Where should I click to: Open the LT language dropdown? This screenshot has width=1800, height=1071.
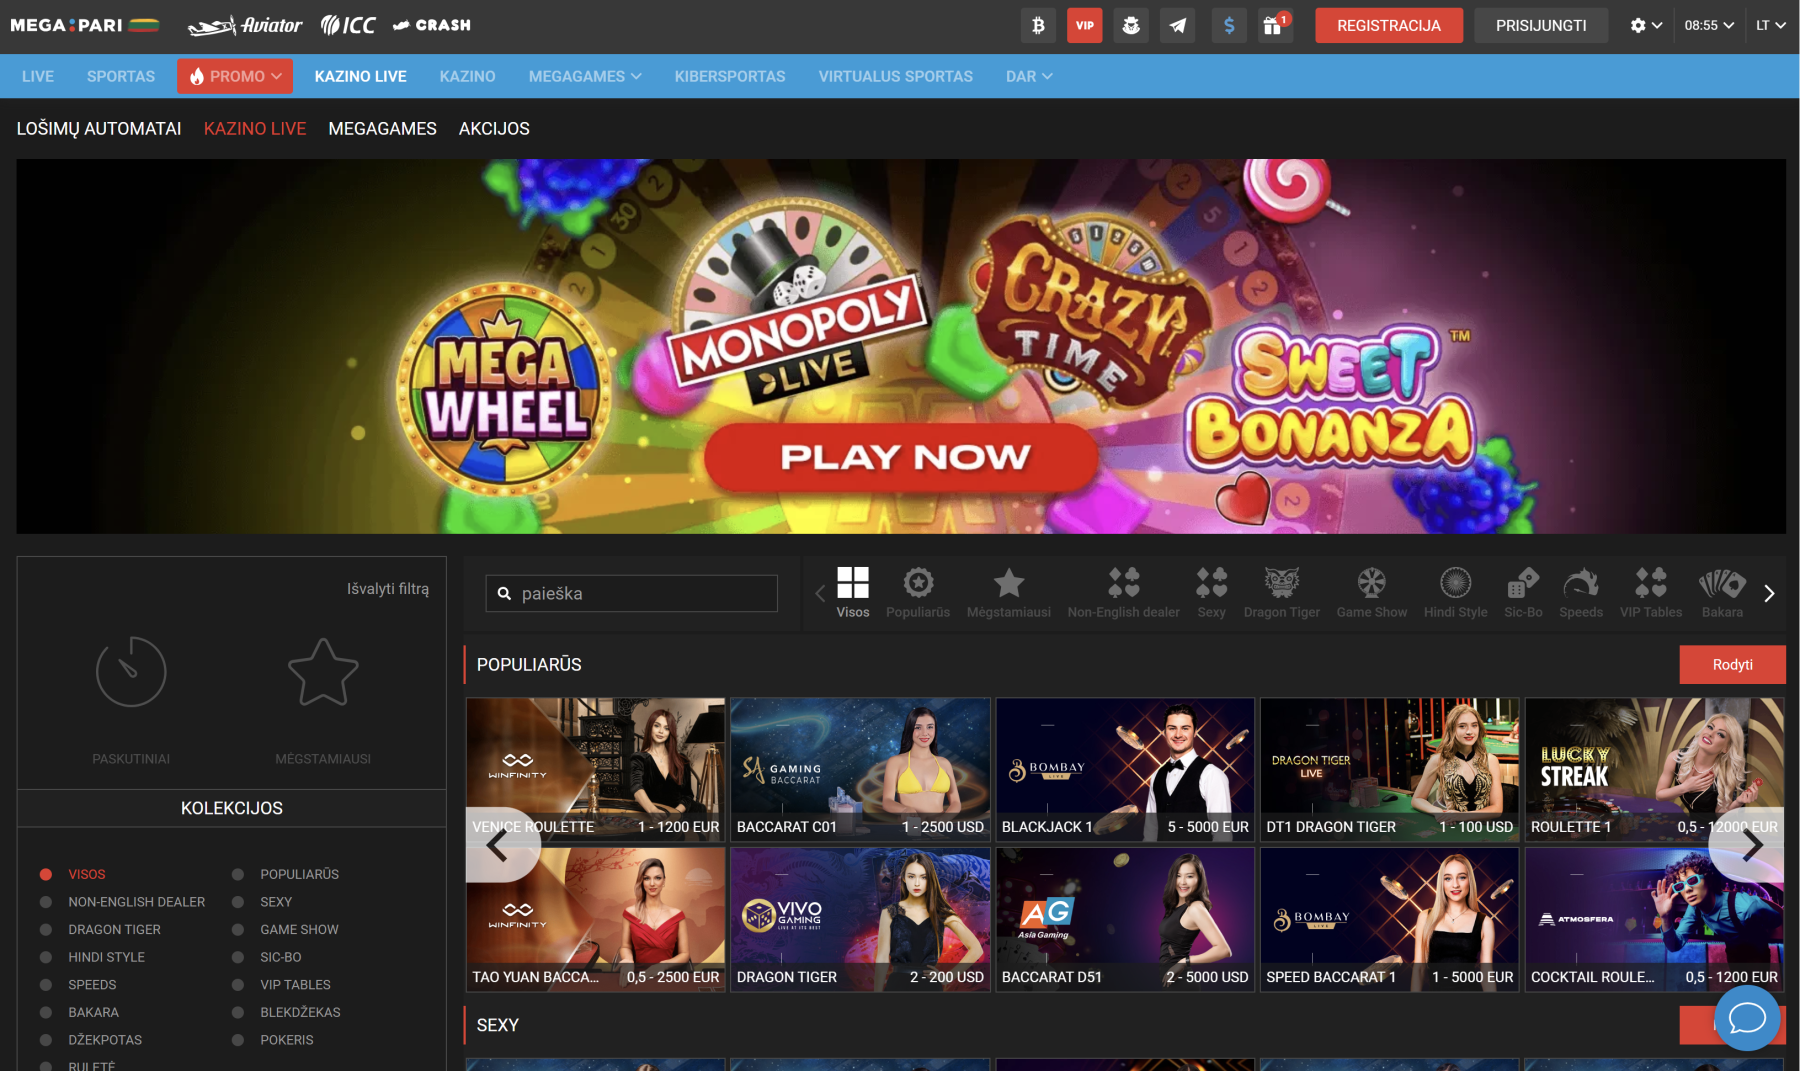[x=1771, y=25]
